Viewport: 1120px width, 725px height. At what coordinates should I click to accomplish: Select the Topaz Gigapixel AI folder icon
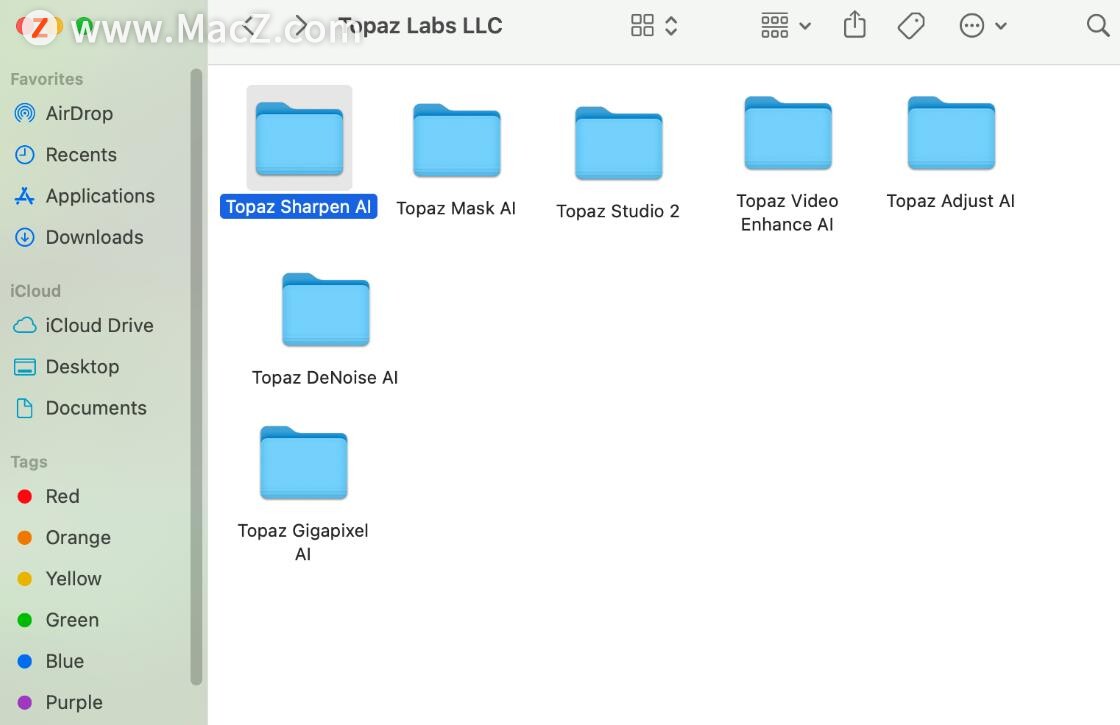click(x=304, y=462)
